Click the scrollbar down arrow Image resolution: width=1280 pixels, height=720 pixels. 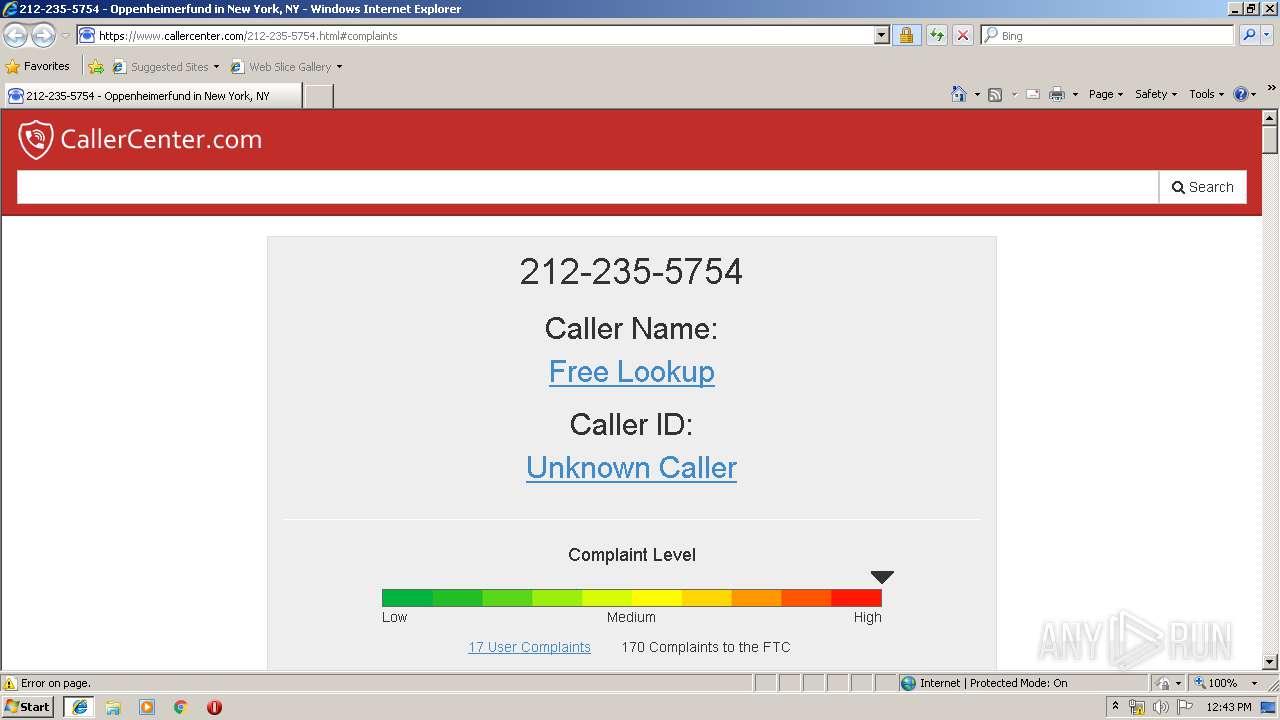[x=1270, y=662]
